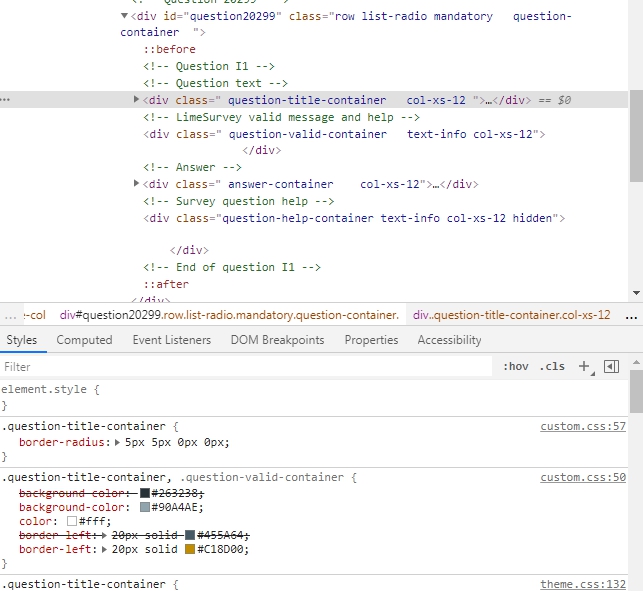Expand the border-radius shorthand property

coord(118,442)
